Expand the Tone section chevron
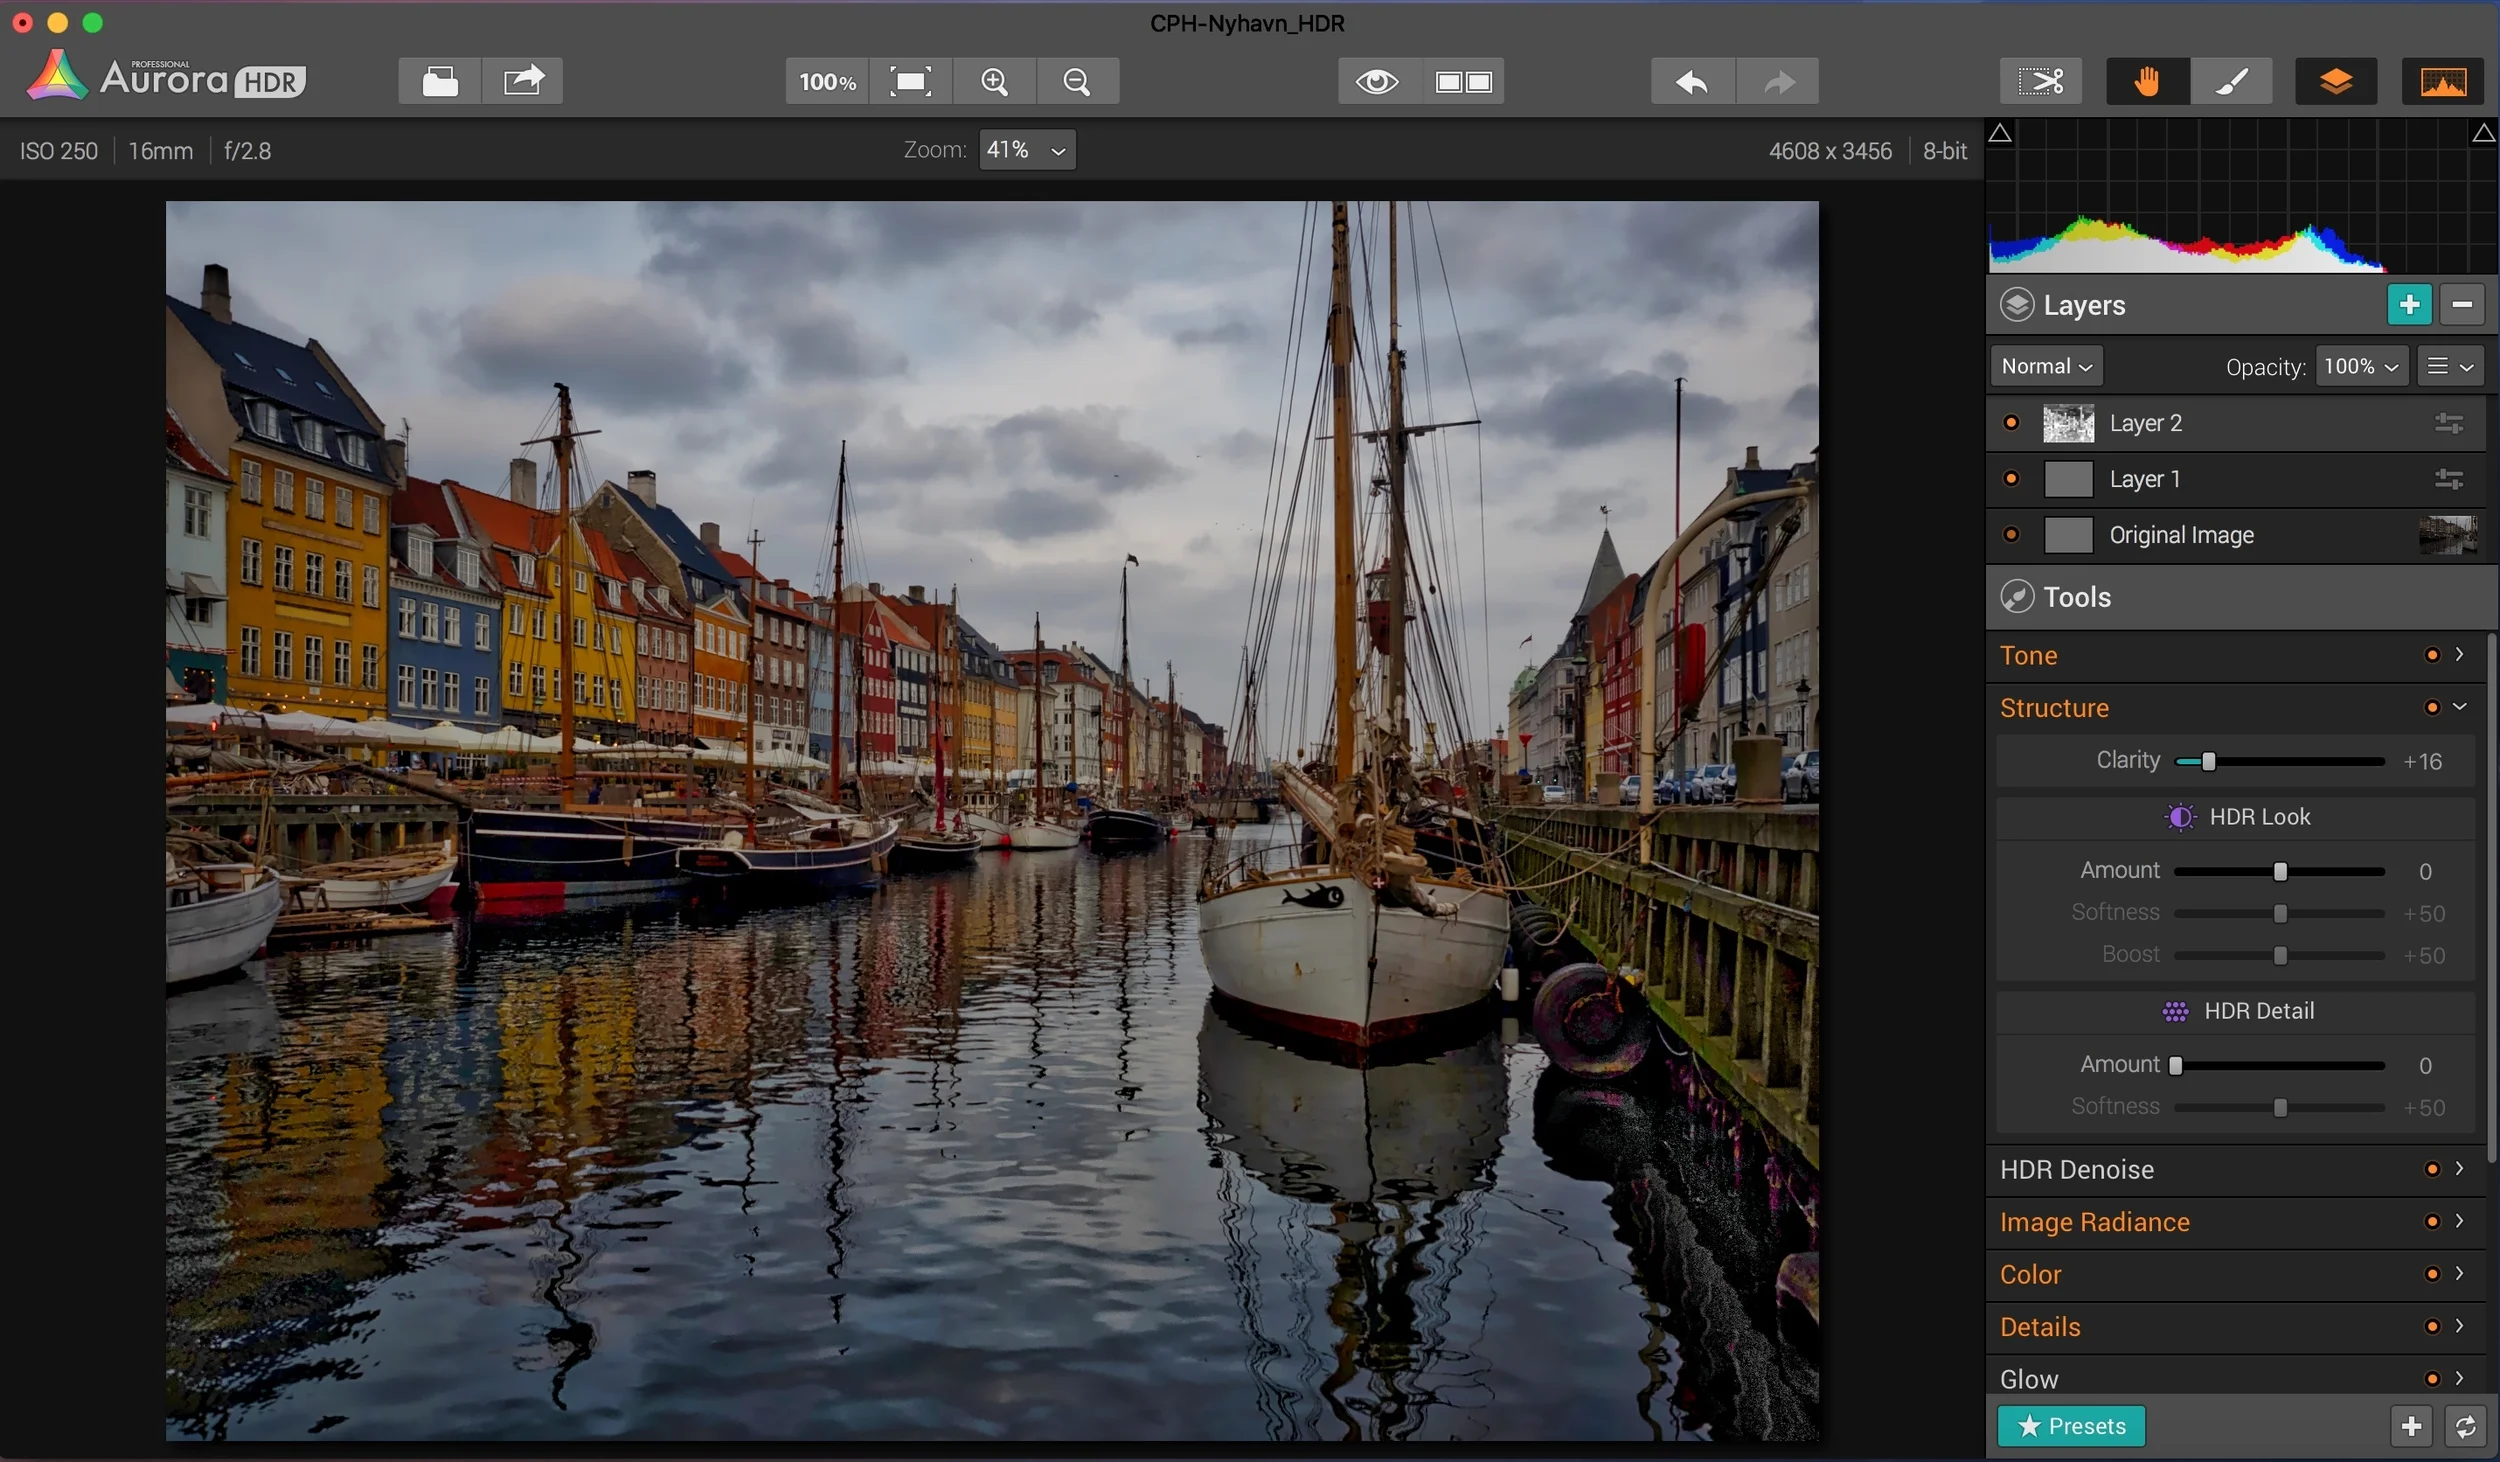The height and width of the screenshot is (1462, 2500). point(2460,654)
